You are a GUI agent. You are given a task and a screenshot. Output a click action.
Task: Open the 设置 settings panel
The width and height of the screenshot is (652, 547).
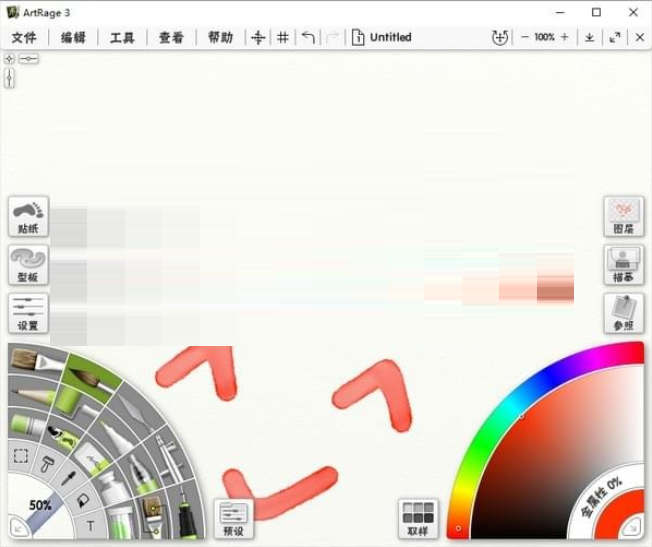[27, 313]
